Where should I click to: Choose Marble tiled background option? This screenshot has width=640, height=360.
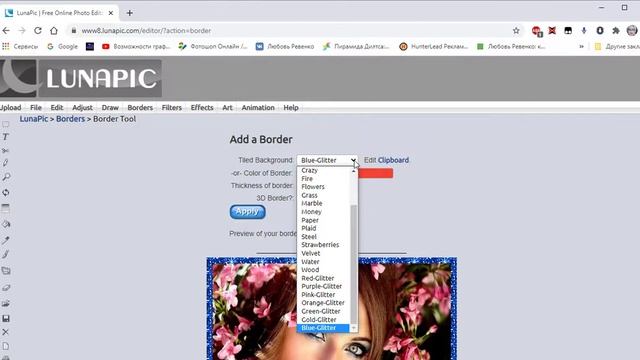coord(312,203)
